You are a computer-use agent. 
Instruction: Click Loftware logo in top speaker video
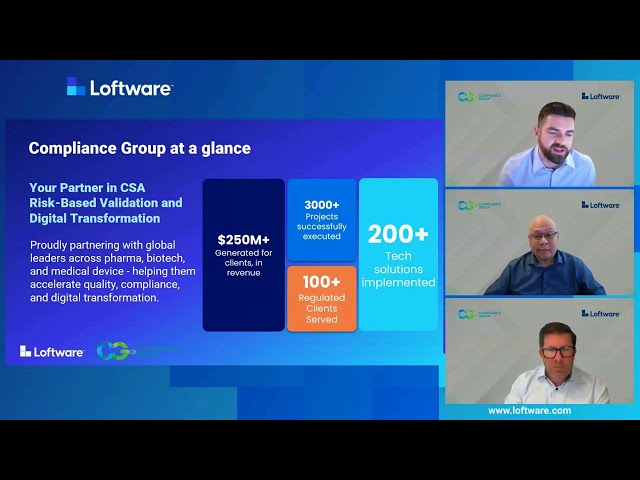click(600, 96)
